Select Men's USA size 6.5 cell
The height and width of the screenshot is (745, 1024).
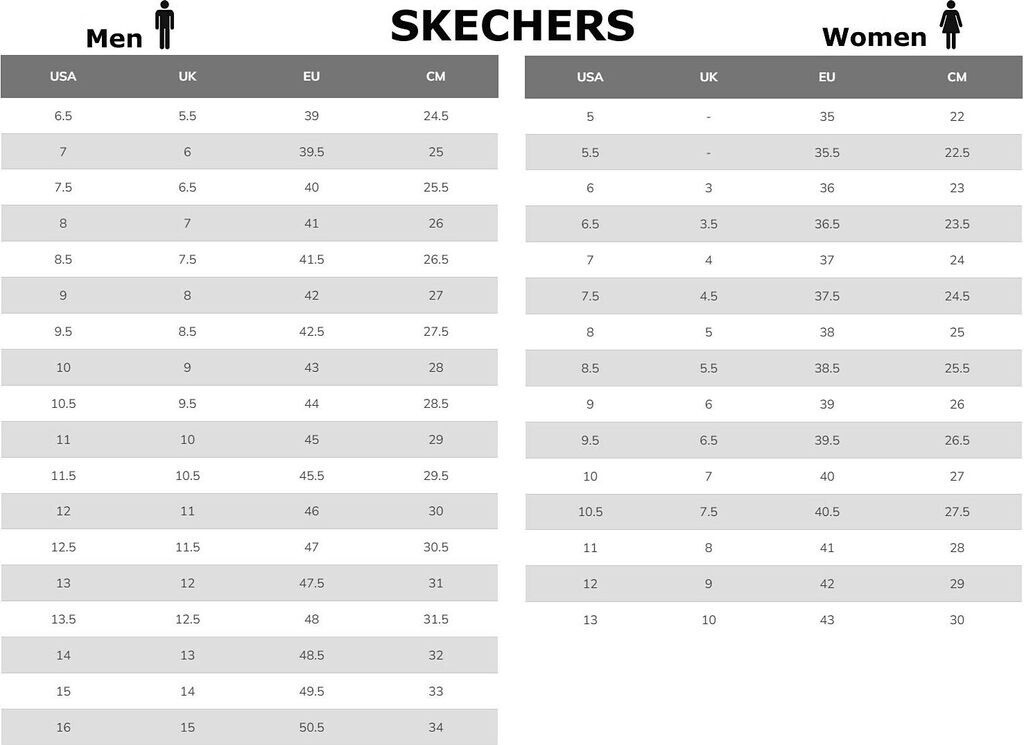pyautogui.click(x=63, y=116)
